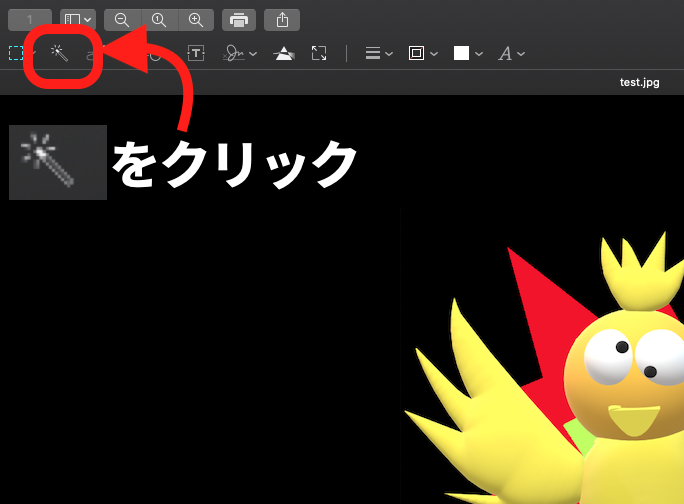The width and height of the screenshot is (684, 504).
Task: Set zoom to actual size
Action: [x=159, y=20]
